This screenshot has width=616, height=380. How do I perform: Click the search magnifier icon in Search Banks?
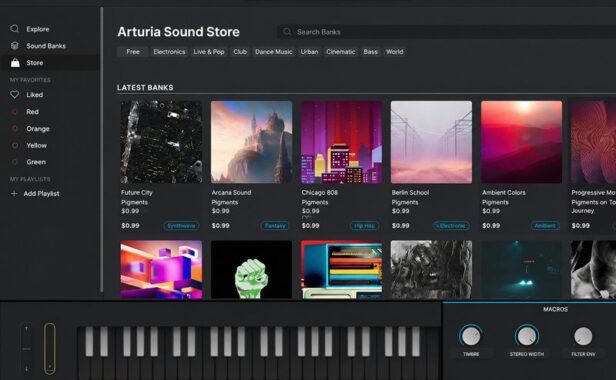point(287,31)
